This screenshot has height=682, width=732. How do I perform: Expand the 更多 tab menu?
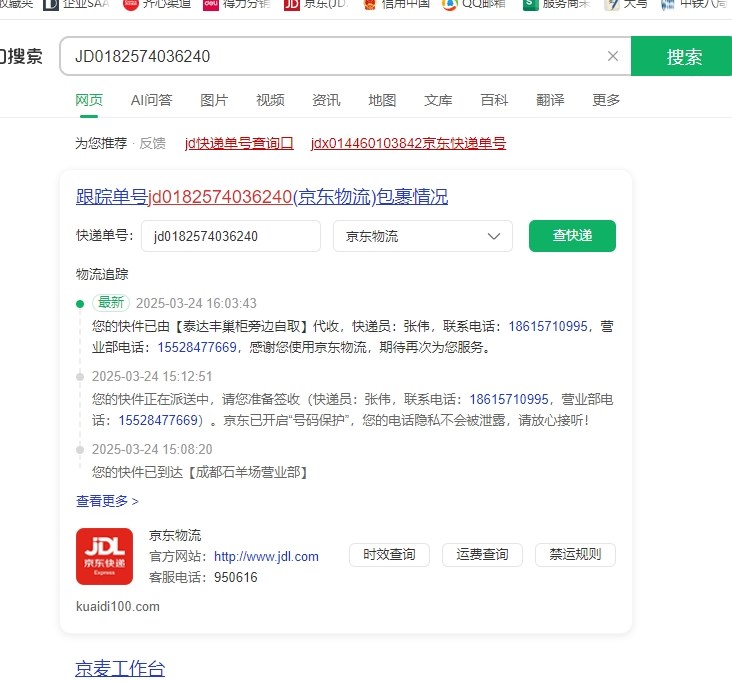point(606,100)
